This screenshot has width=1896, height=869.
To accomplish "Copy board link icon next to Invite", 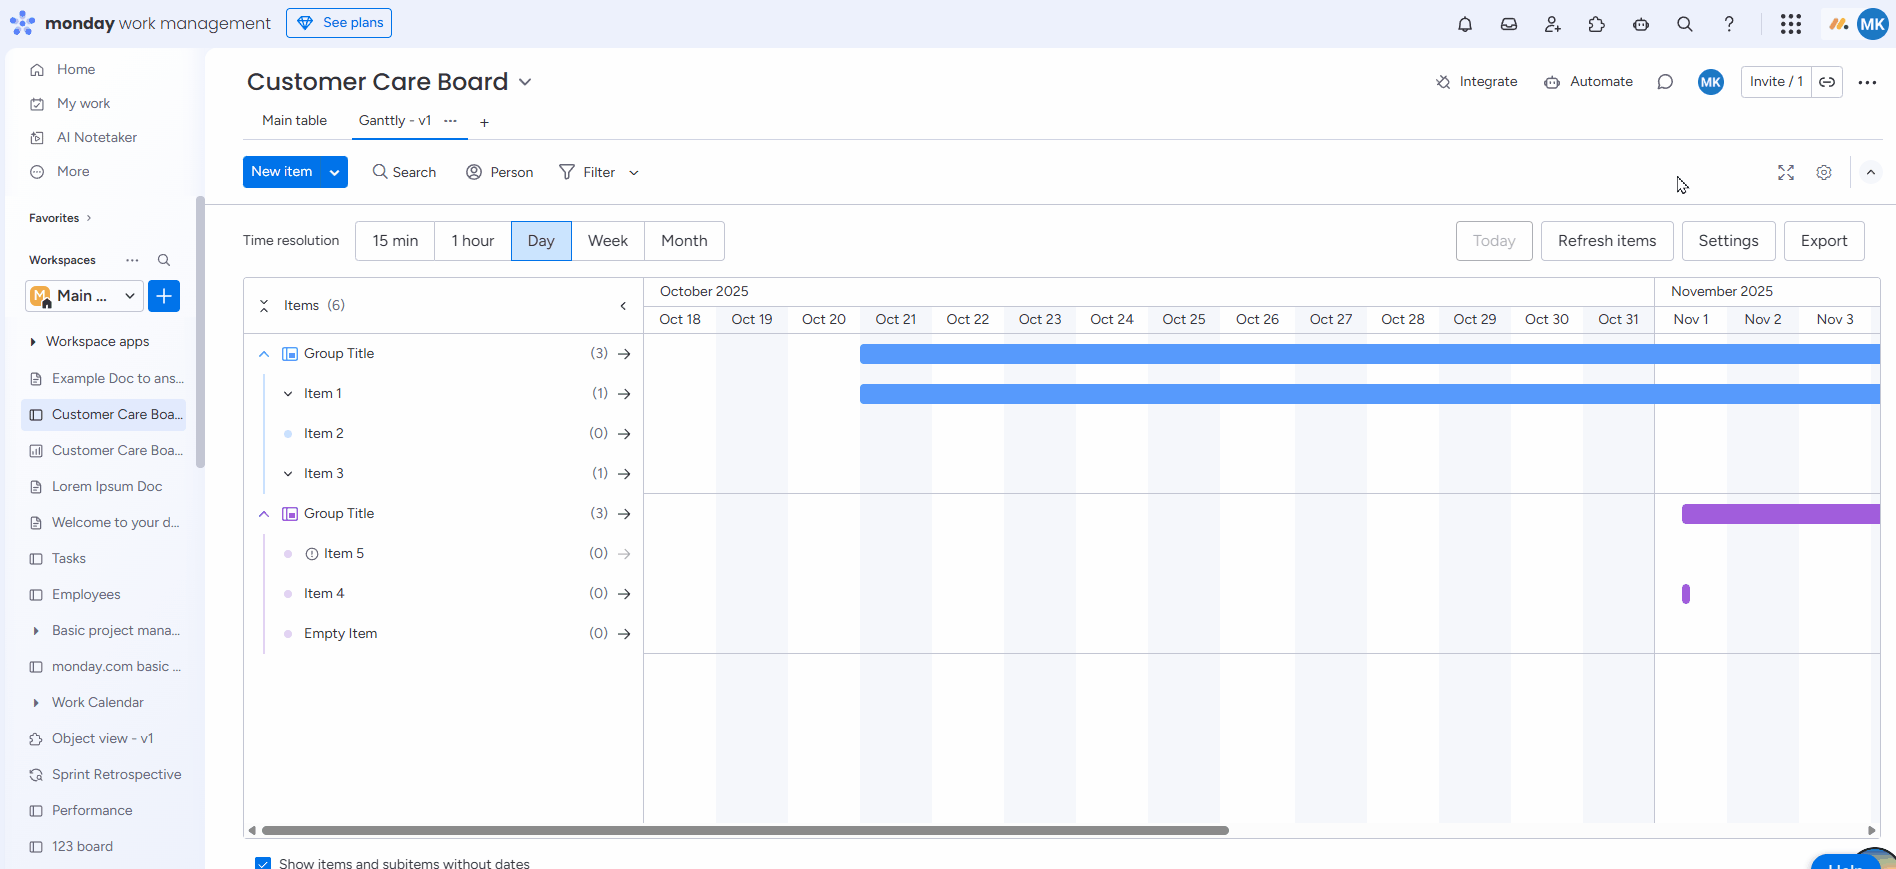I will coord(1827,82).
